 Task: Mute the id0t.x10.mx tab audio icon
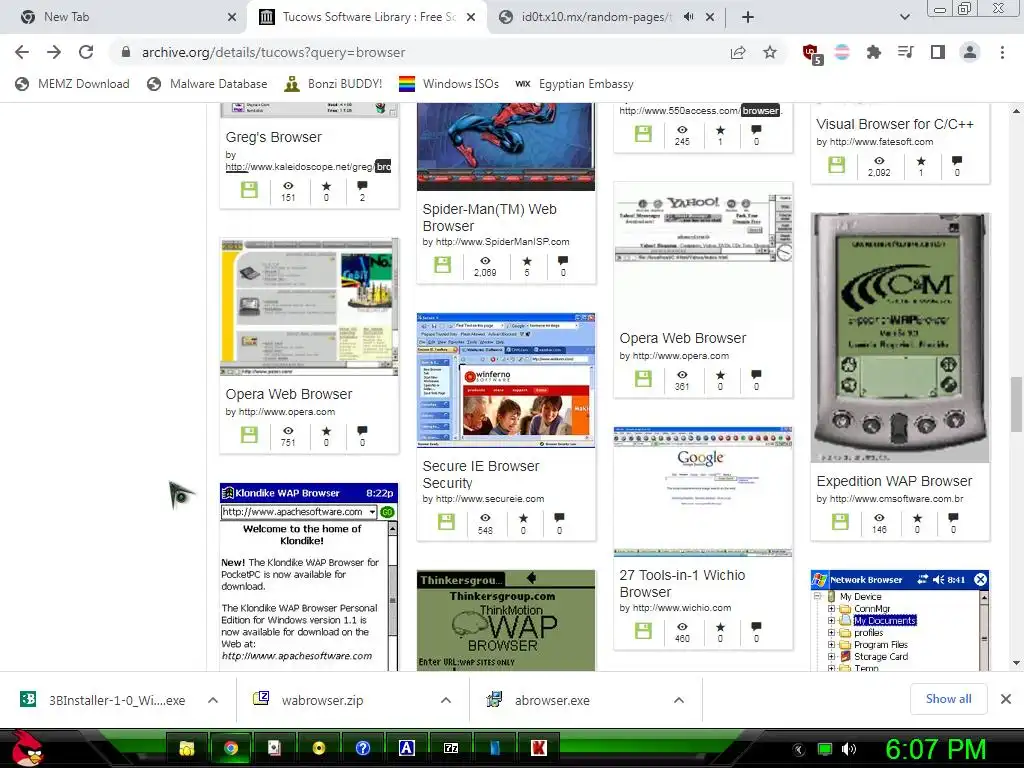click(x=688, y=17)
